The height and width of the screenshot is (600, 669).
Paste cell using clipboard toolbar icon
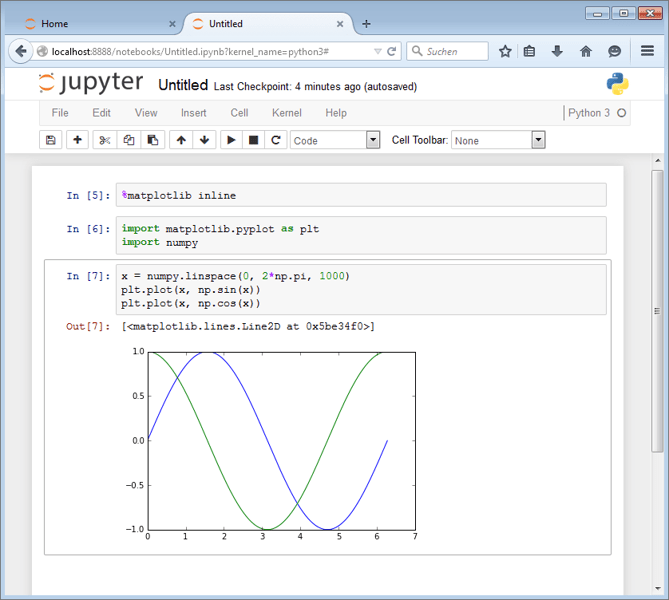pyautogui.click(x=153, y=140)
